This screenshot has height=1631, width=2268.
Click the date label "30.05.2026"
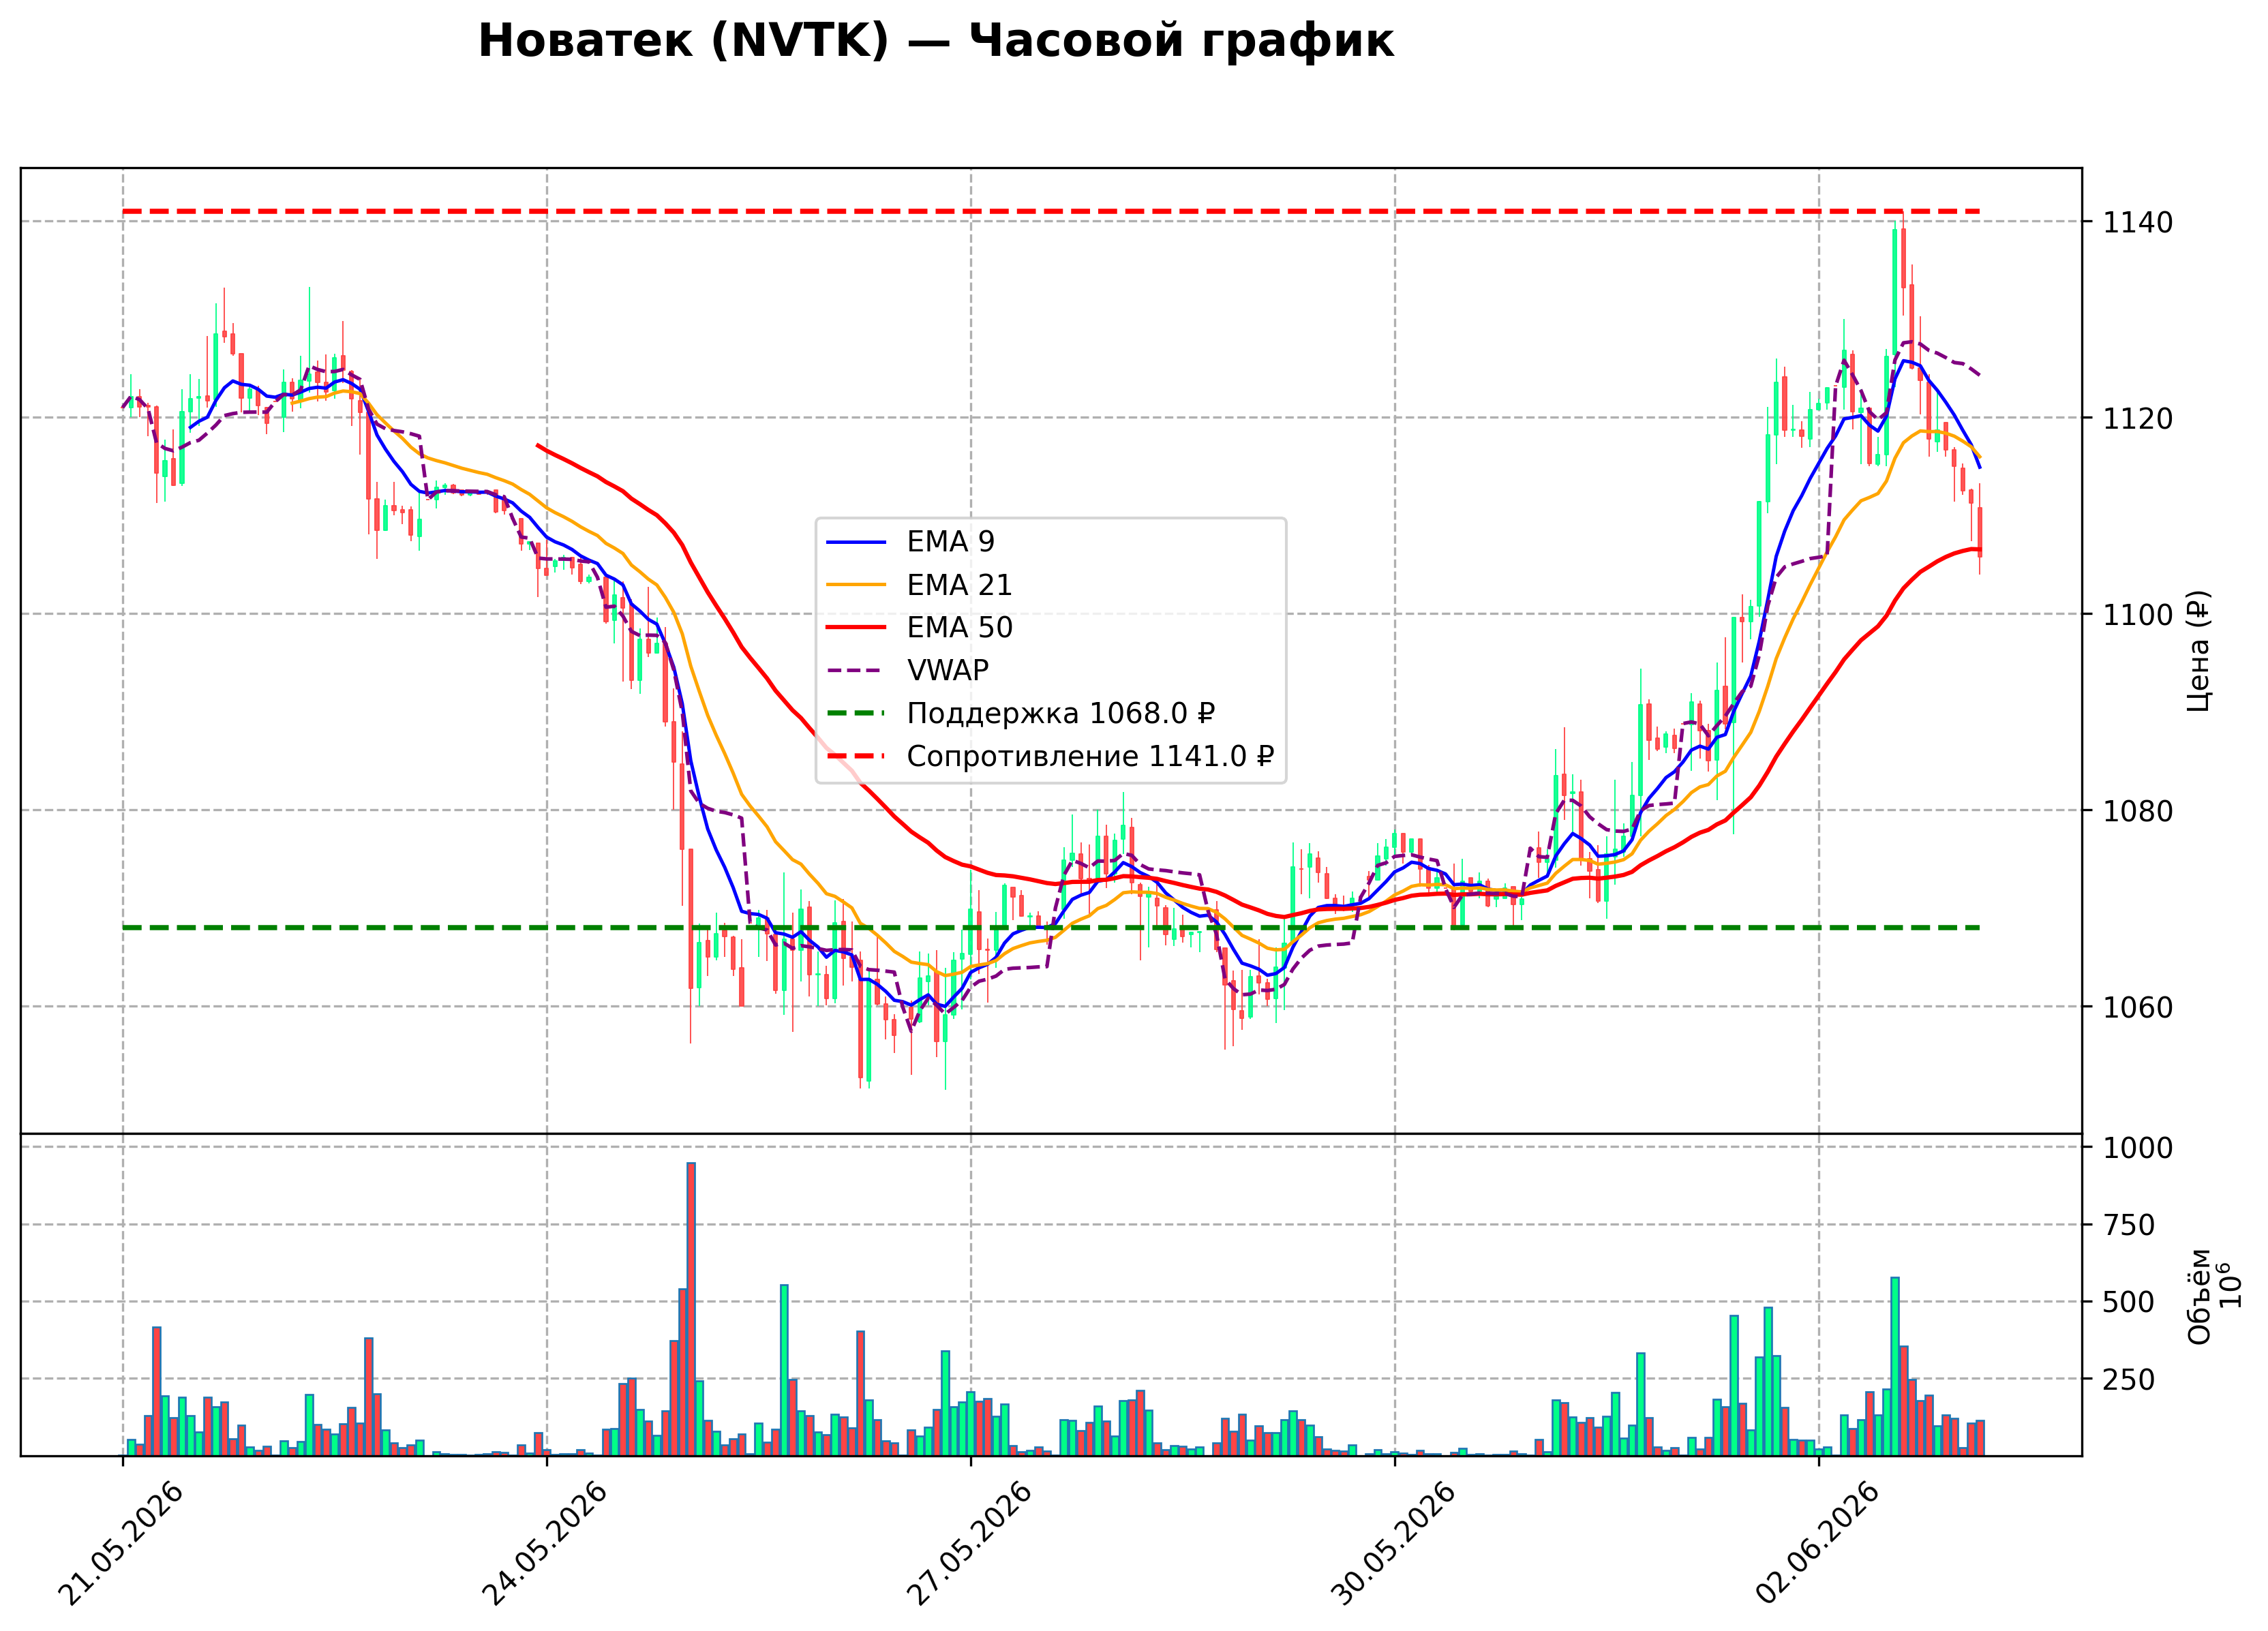(1393, 1544)
